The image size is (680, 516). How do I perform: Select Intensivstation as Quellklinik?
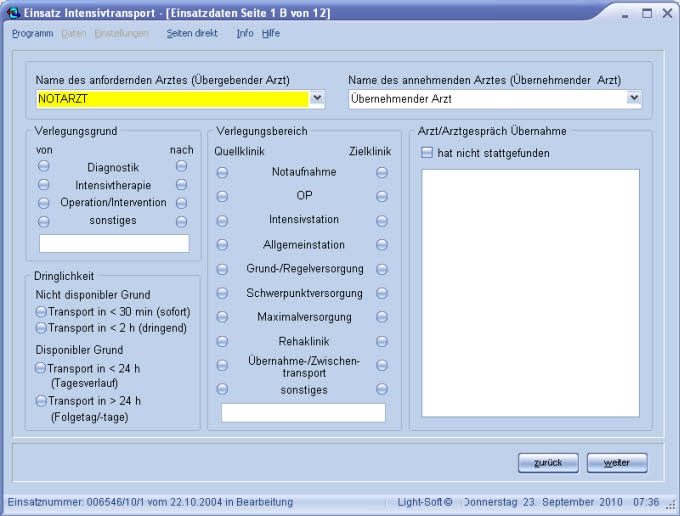(222, 221)
